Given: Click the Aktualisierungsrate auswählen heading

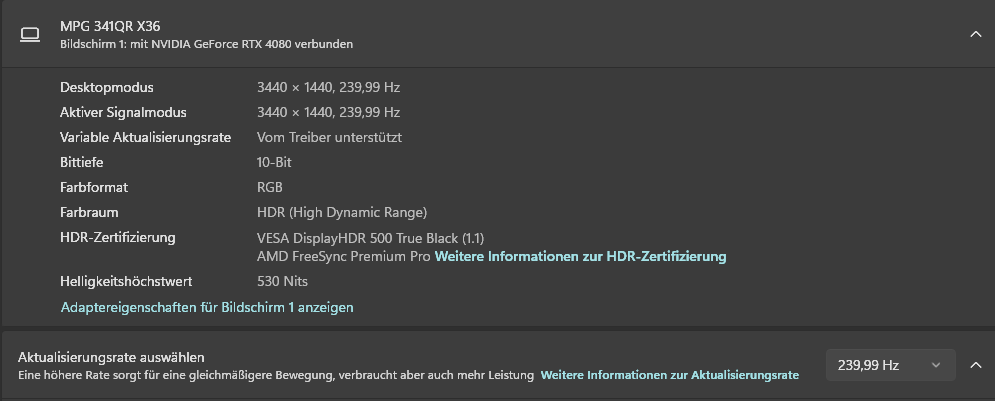Looking at the screenshot, I should (x=111, y=357).
